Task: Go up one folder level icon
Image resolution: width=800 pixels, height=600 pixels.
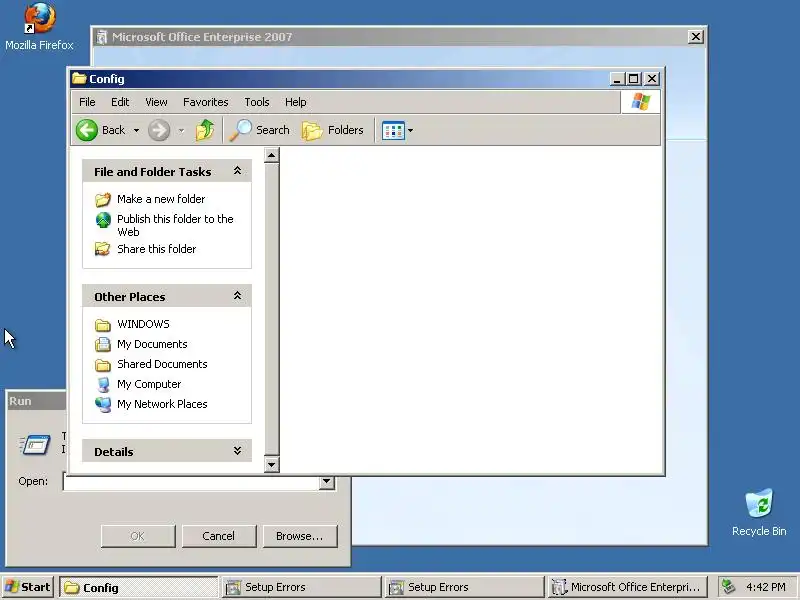Action: point(205,130)
